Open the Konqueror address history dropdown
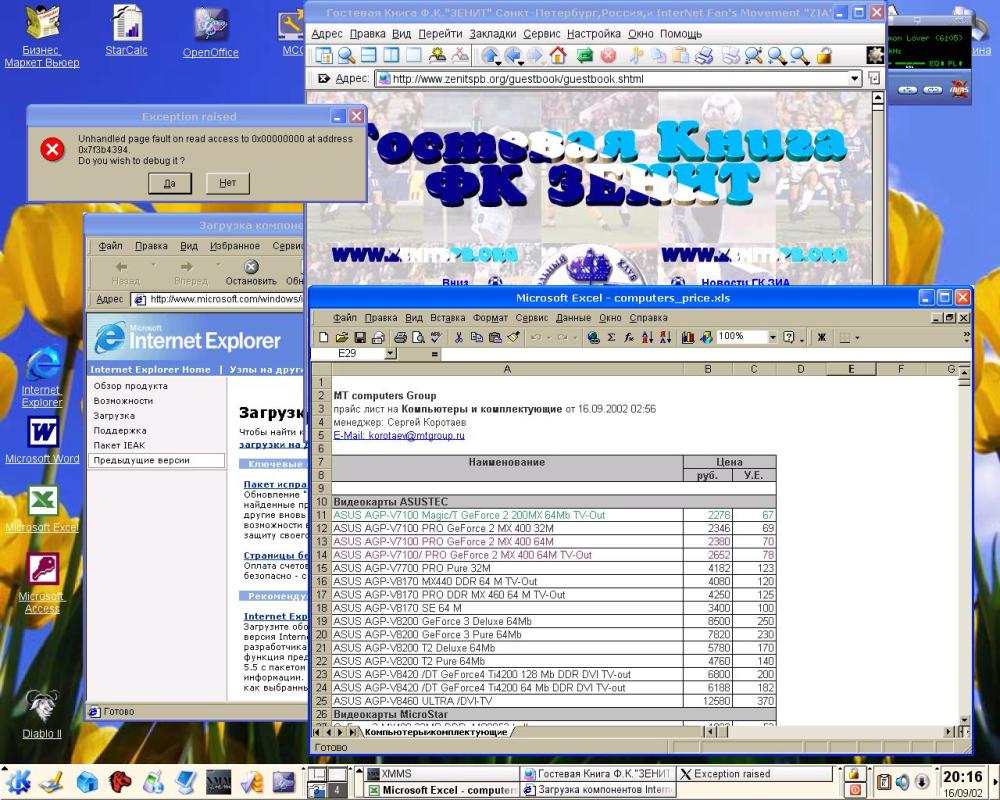The image size is (1000, 800). click(854, 79)
